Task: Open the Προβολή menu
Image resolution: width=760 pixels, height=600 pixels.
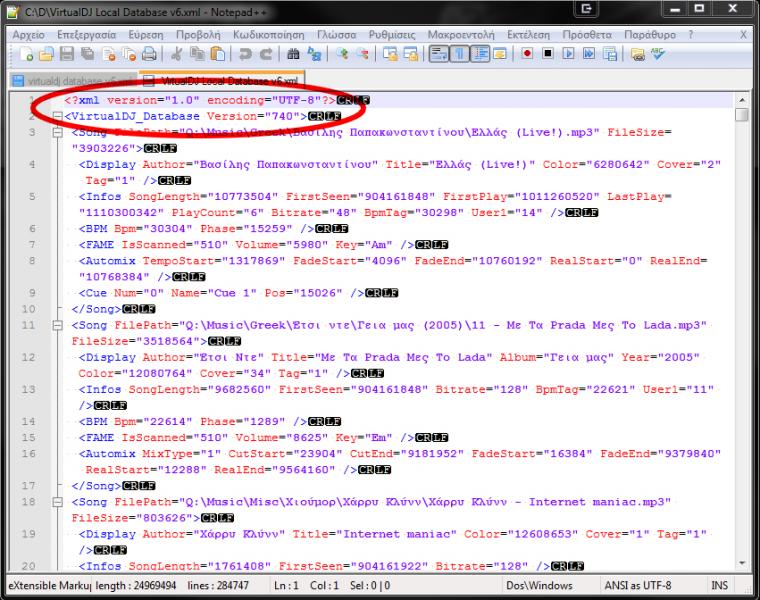Action: [198, 35]
